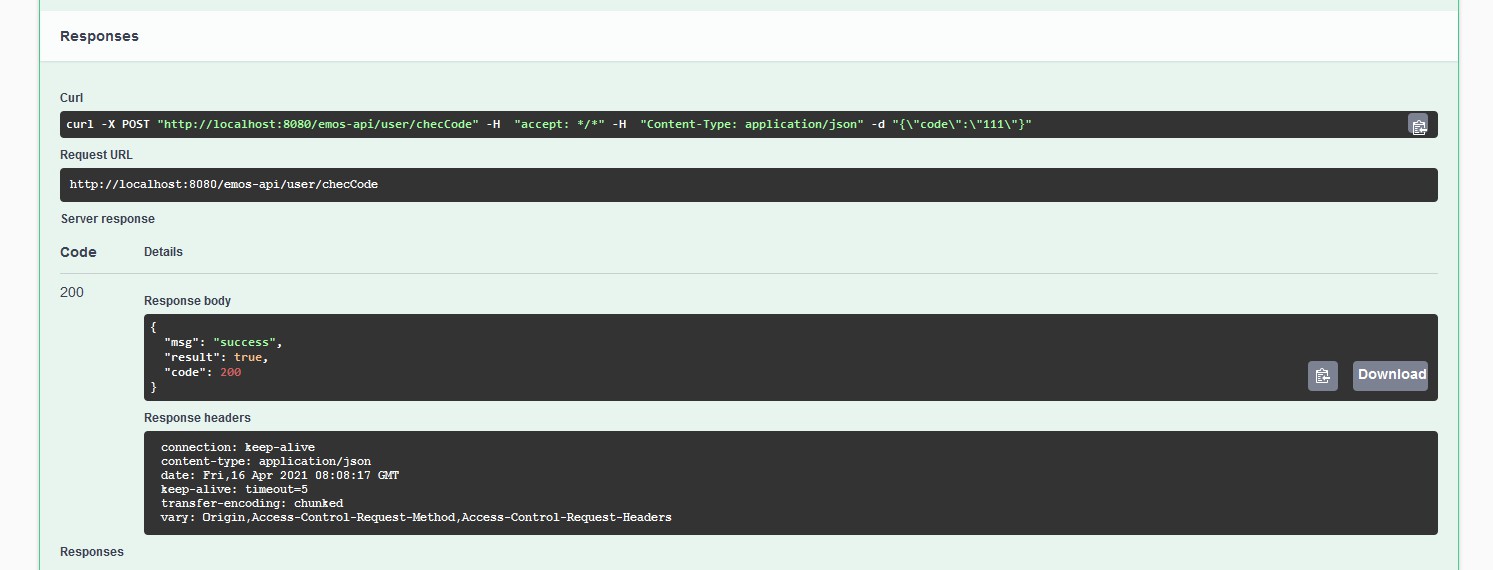Click the date header line
The width and height of the screenshot is (1493, 570).
tap(279, 475)
